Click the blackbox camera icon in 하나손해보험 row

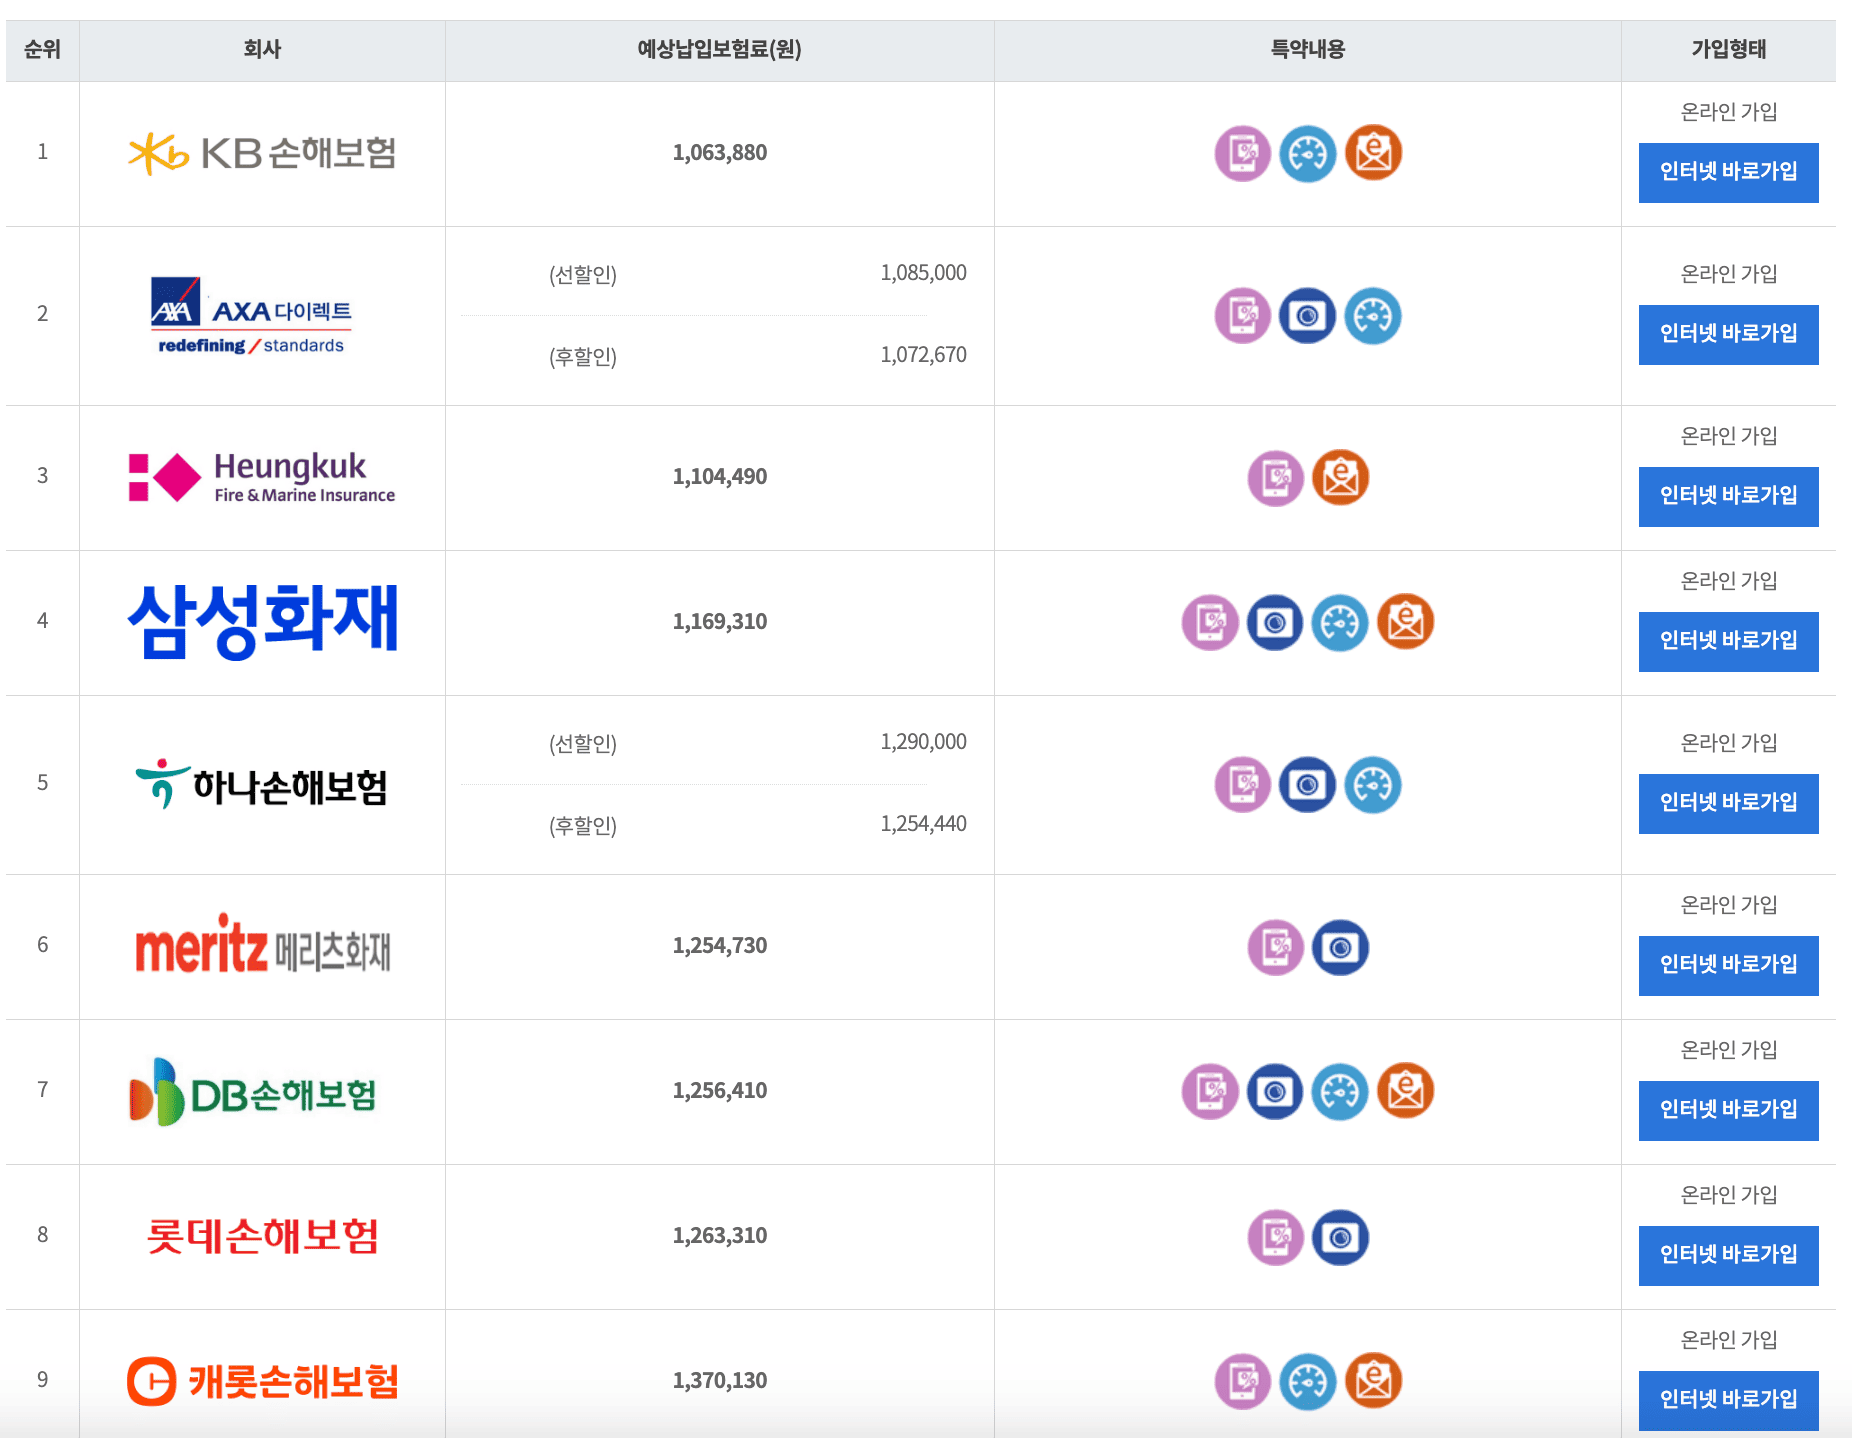(x=1308, y=785)
